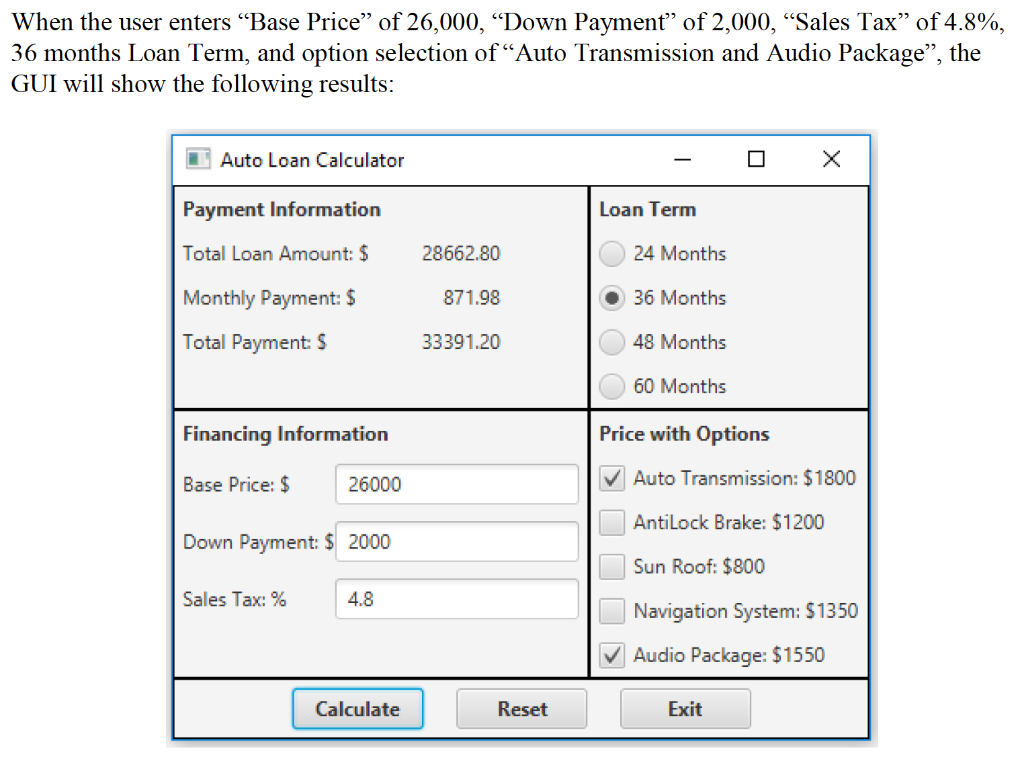Click inside the Sales Tax field
The image size is (1024, 765).
pos(456,598)
